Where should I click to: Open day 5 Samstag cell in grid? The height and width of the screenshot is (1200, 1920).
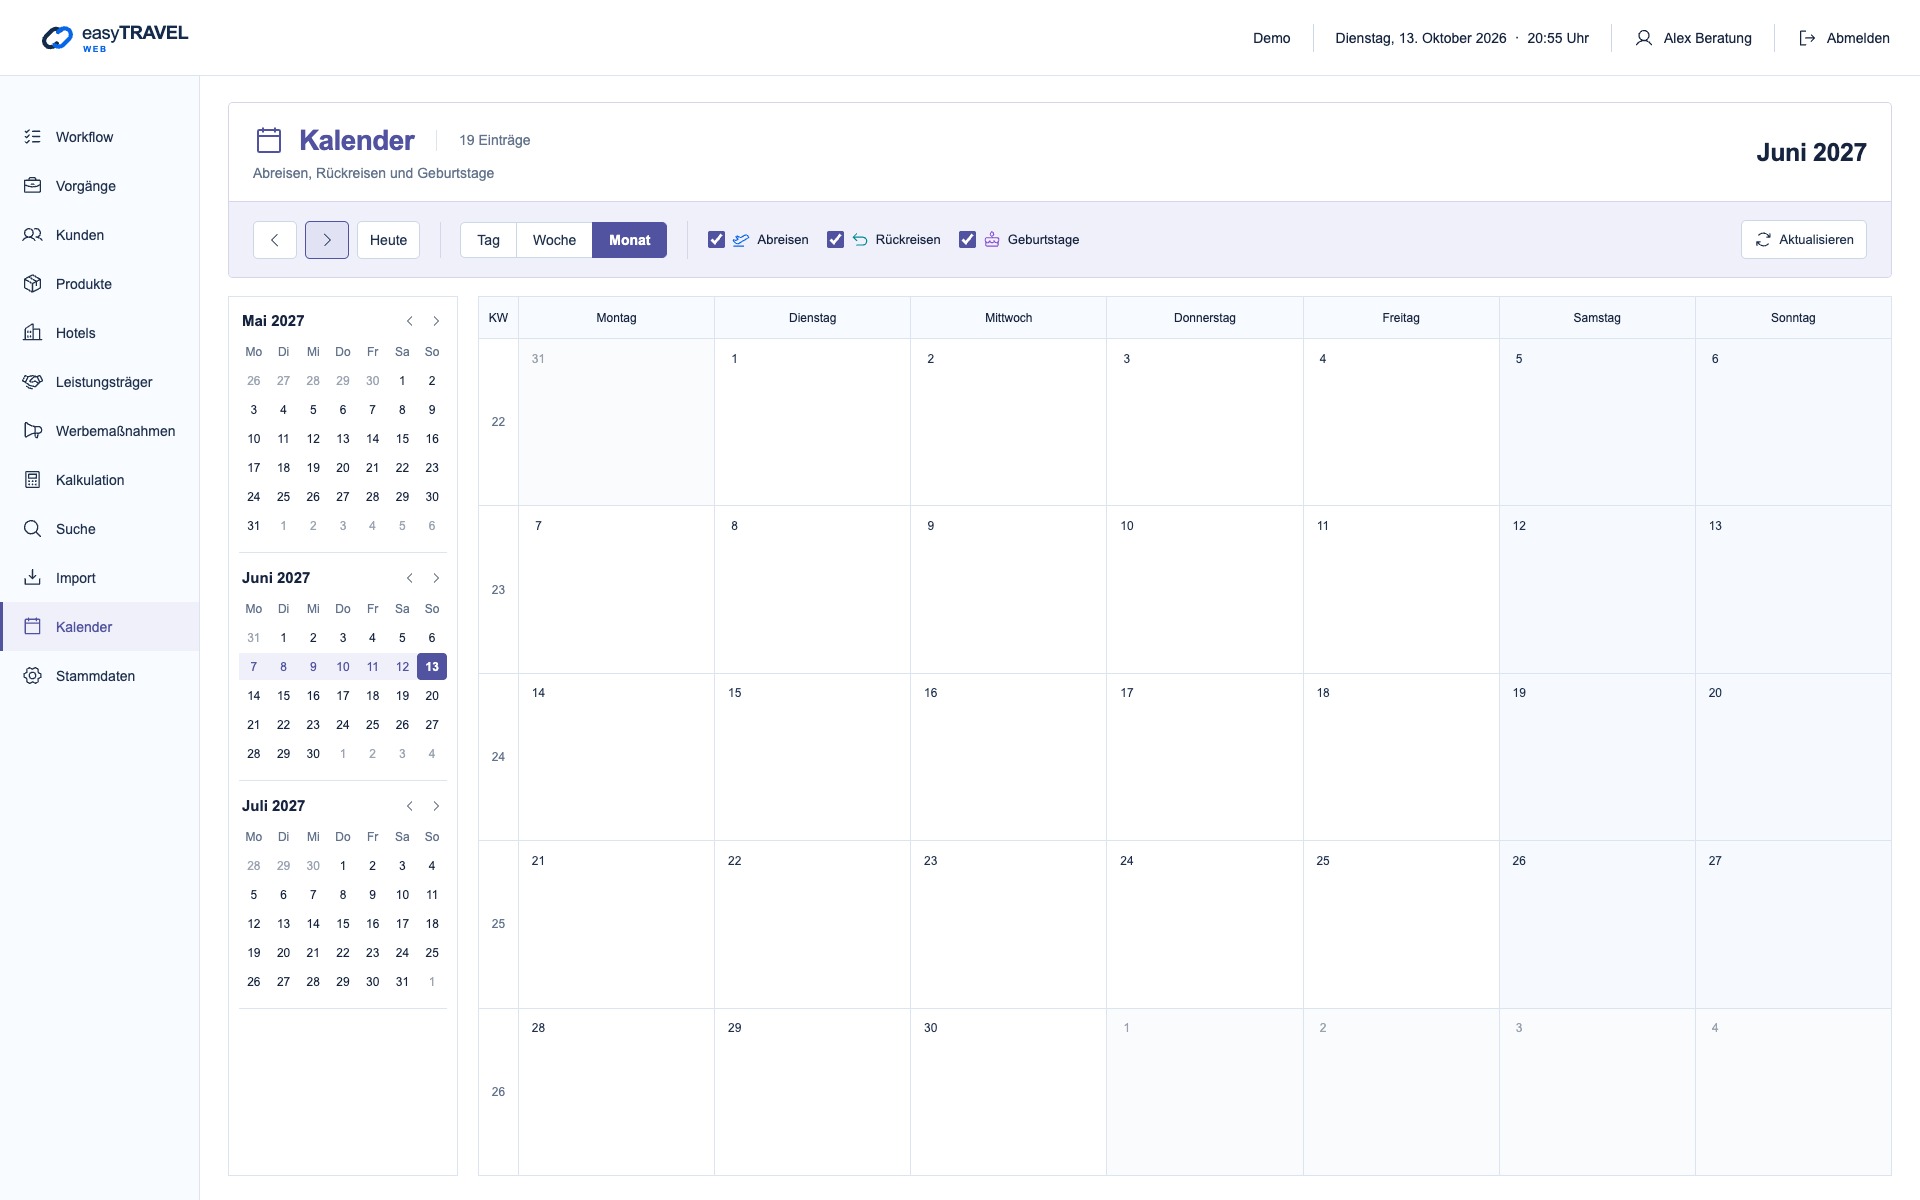pyautogui.click(x=1597, y=422)
